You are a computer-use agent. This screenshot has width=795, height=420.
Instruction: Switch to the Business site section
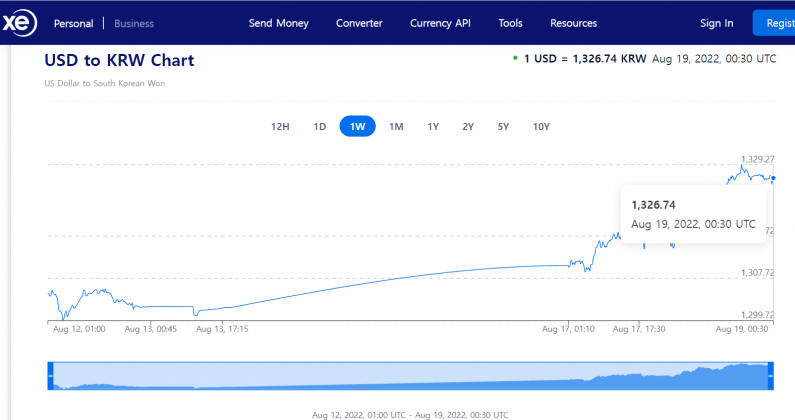[134, 23]
